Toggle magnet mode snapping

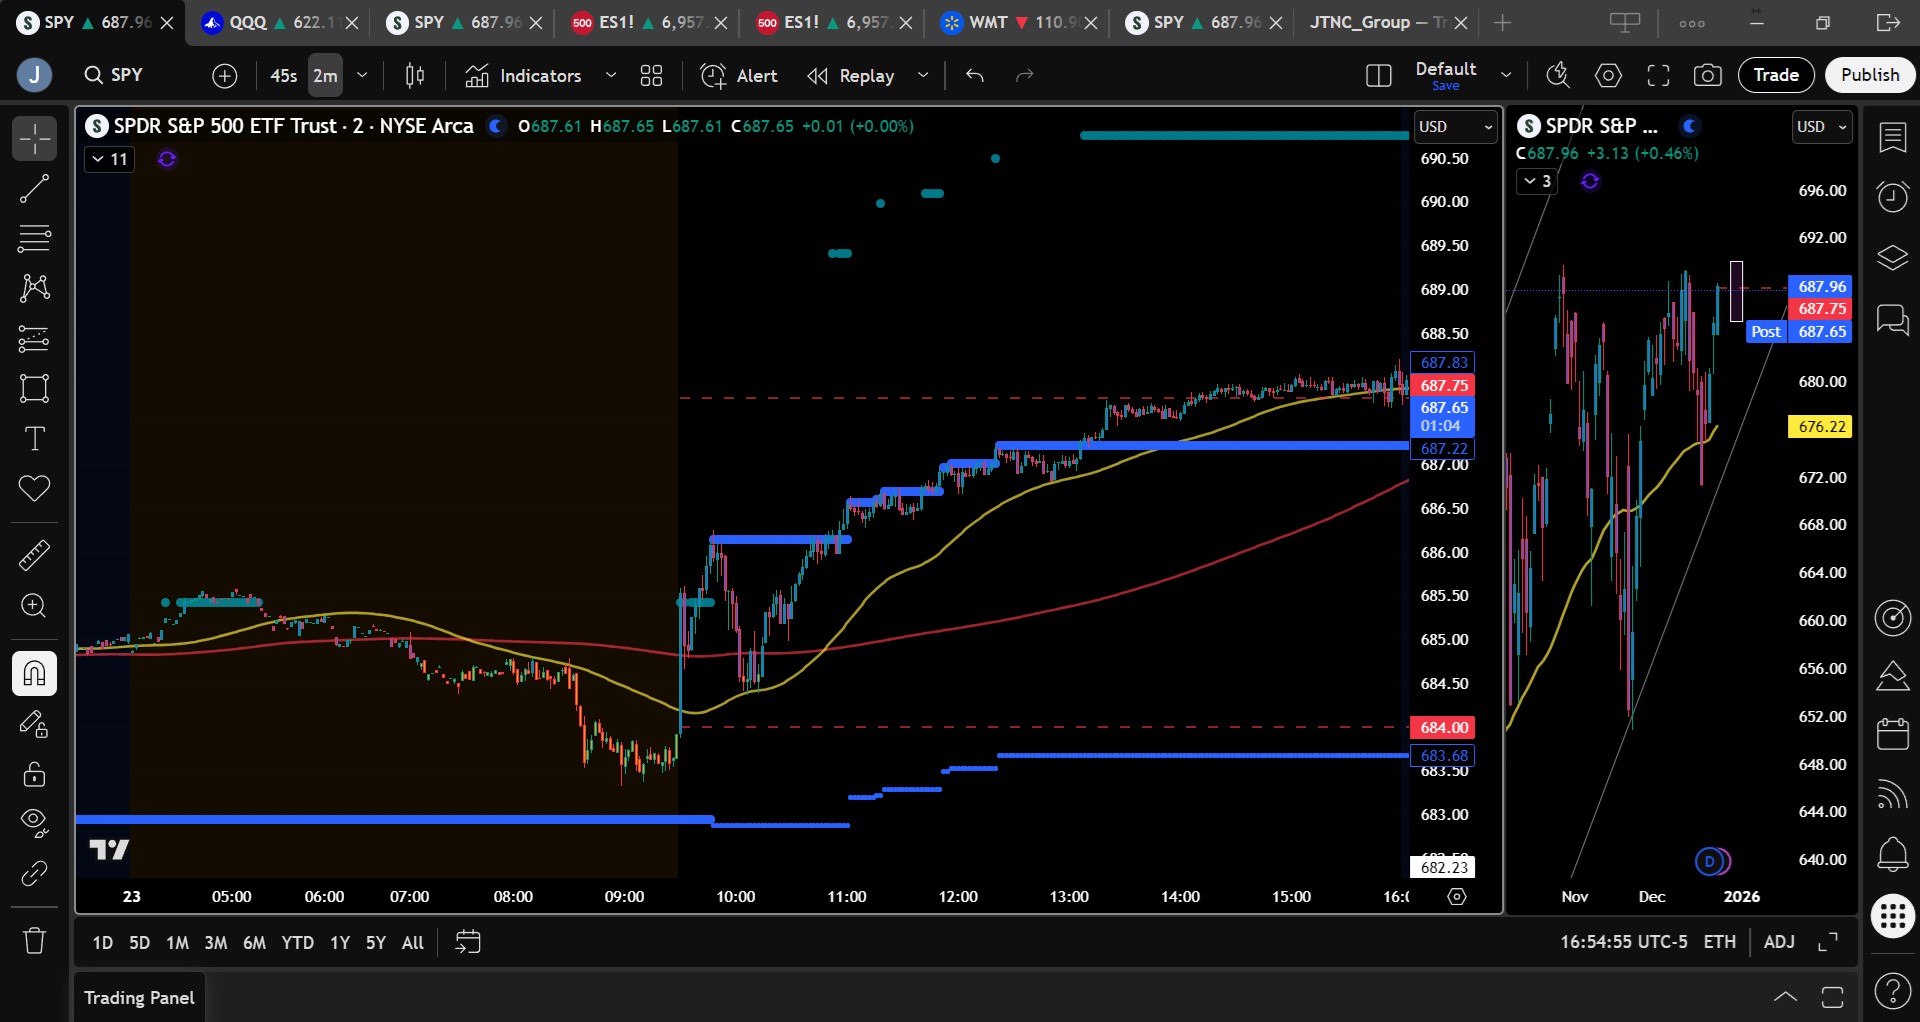click(34, 673)
